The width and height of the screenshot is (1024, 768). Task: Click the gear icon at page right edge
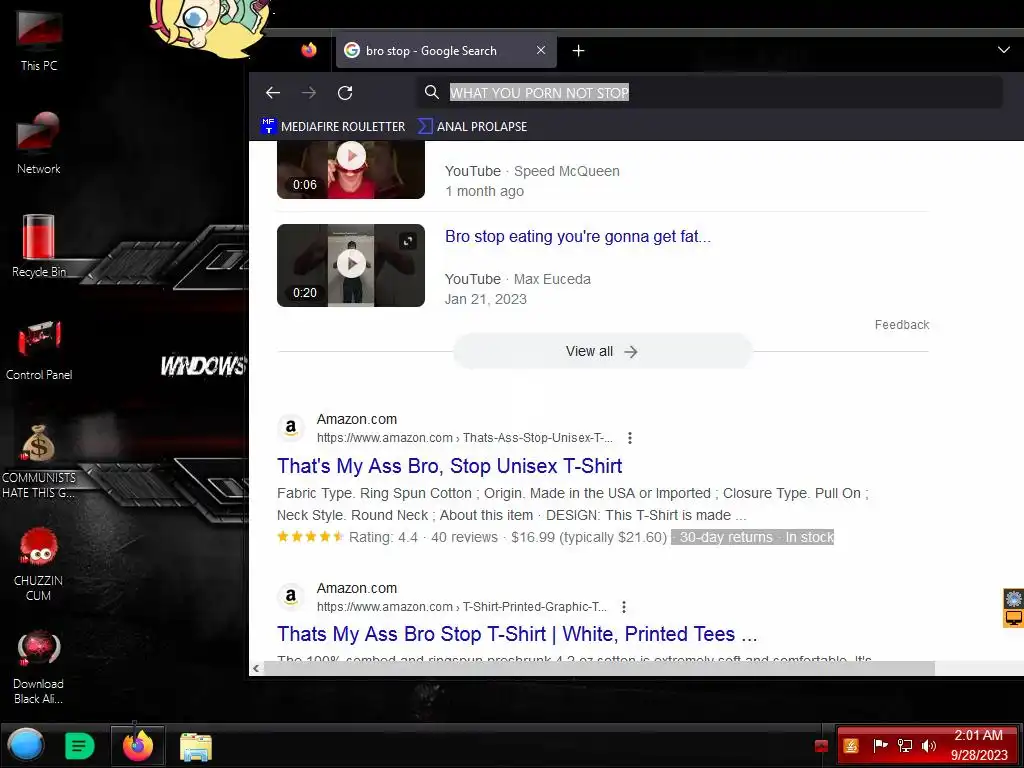click(x=1014, y=598)
